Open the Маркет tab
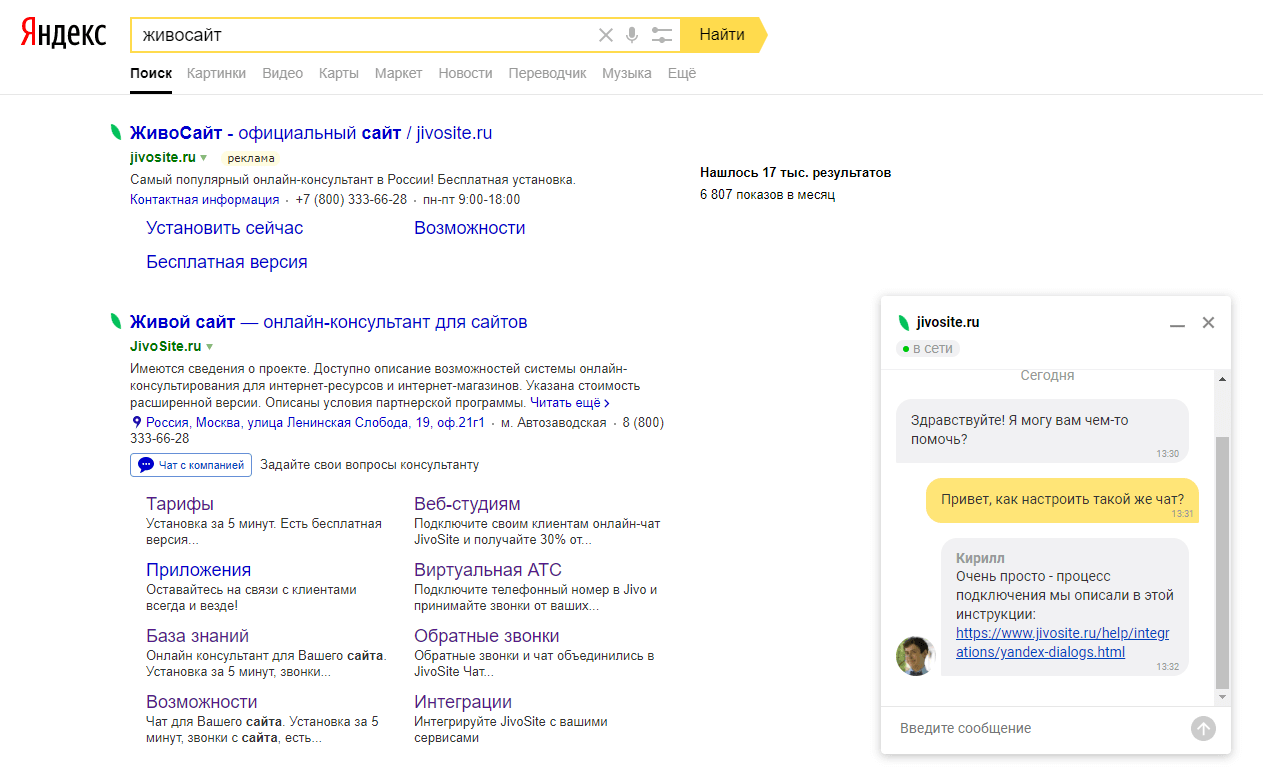This screenshot has width=1263, height=772. (398, 73)
